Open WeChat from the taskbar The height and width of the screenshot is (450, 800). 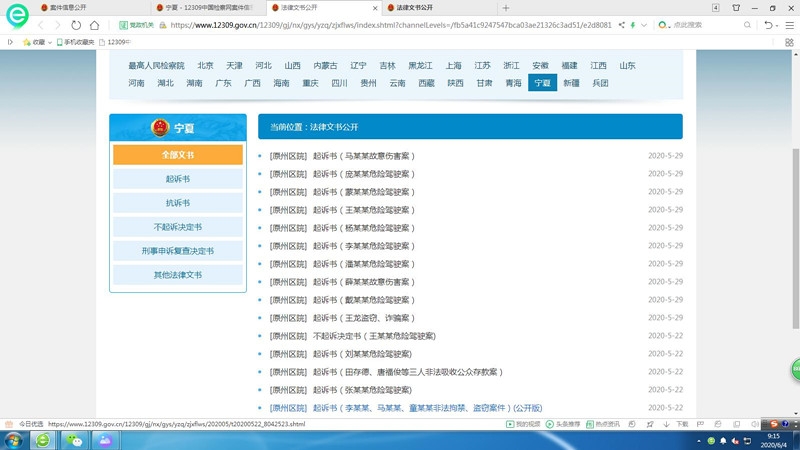74,440
